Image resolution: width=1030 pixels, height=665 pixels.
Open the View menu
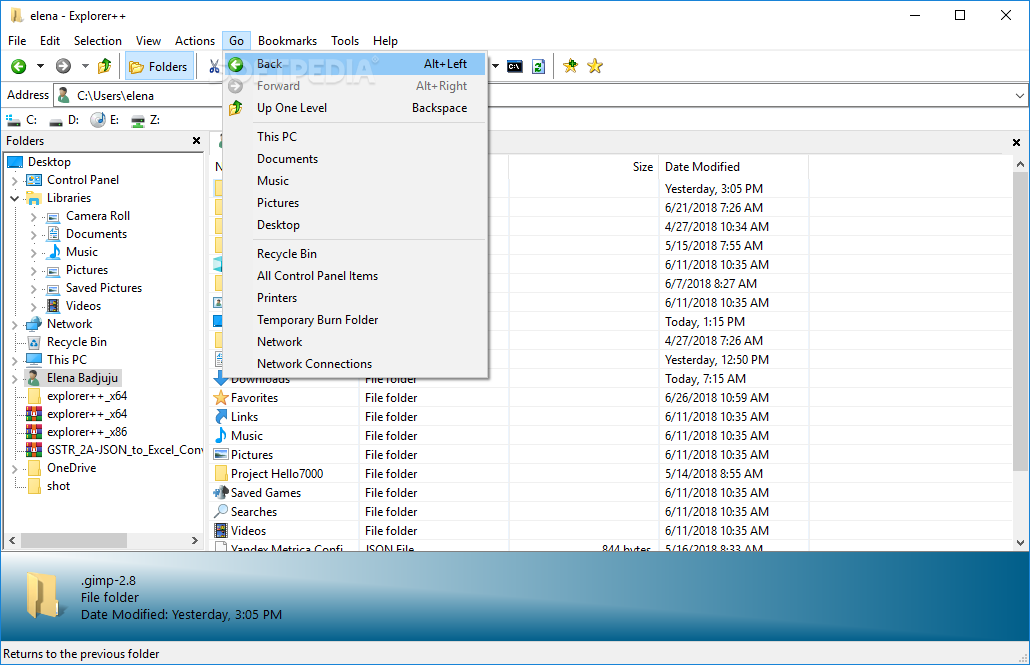(x=148, y=41)
